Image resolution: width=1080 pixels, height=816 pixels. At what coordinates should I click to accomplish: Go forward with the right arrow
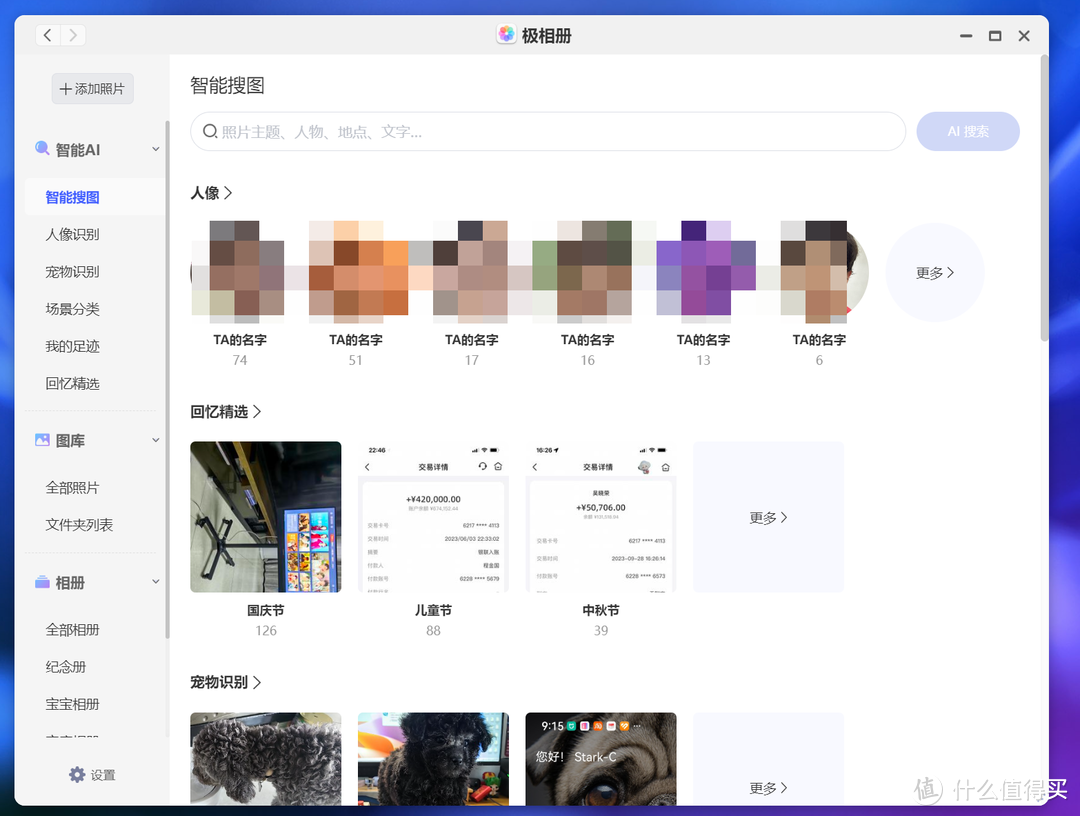[x=73, y=35]
